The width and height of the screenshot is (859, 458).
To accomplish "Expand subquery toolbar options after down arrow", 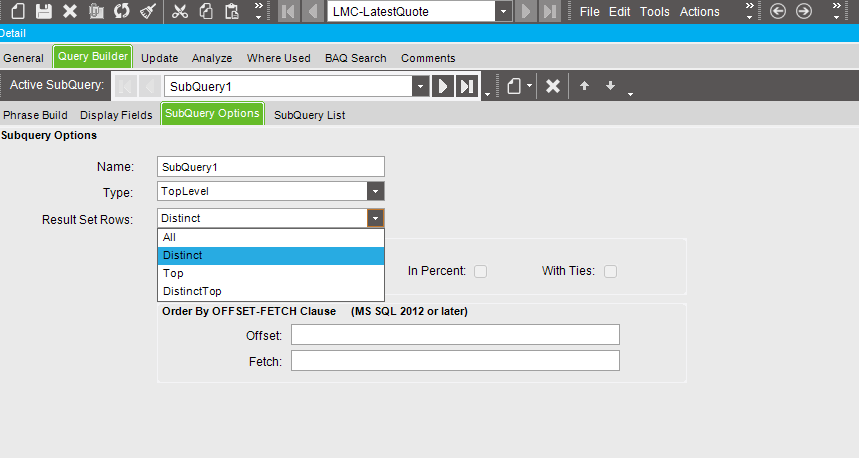I will 631,94.
